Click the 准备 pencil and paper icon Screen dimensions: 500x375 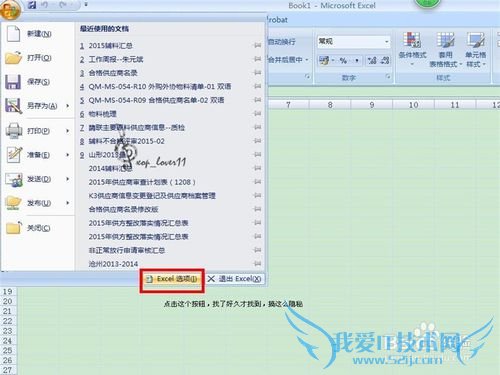14,155
